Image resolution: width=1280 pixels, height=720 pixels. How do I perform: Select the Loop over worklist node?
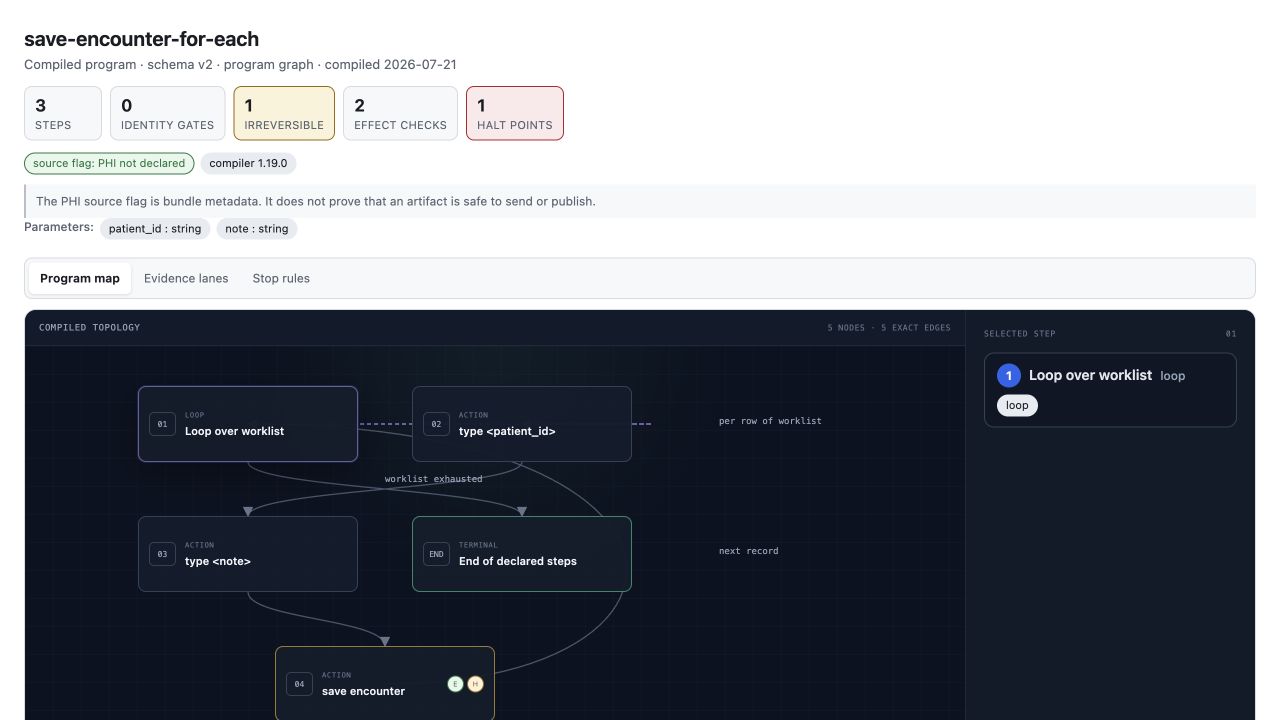pos(248,424)
